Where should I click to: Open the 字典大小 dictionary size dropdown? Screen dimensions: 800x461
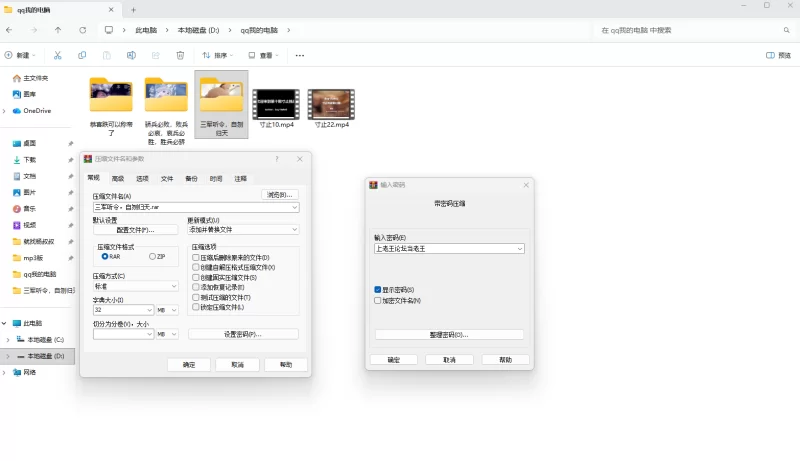(x=149, y=310)
